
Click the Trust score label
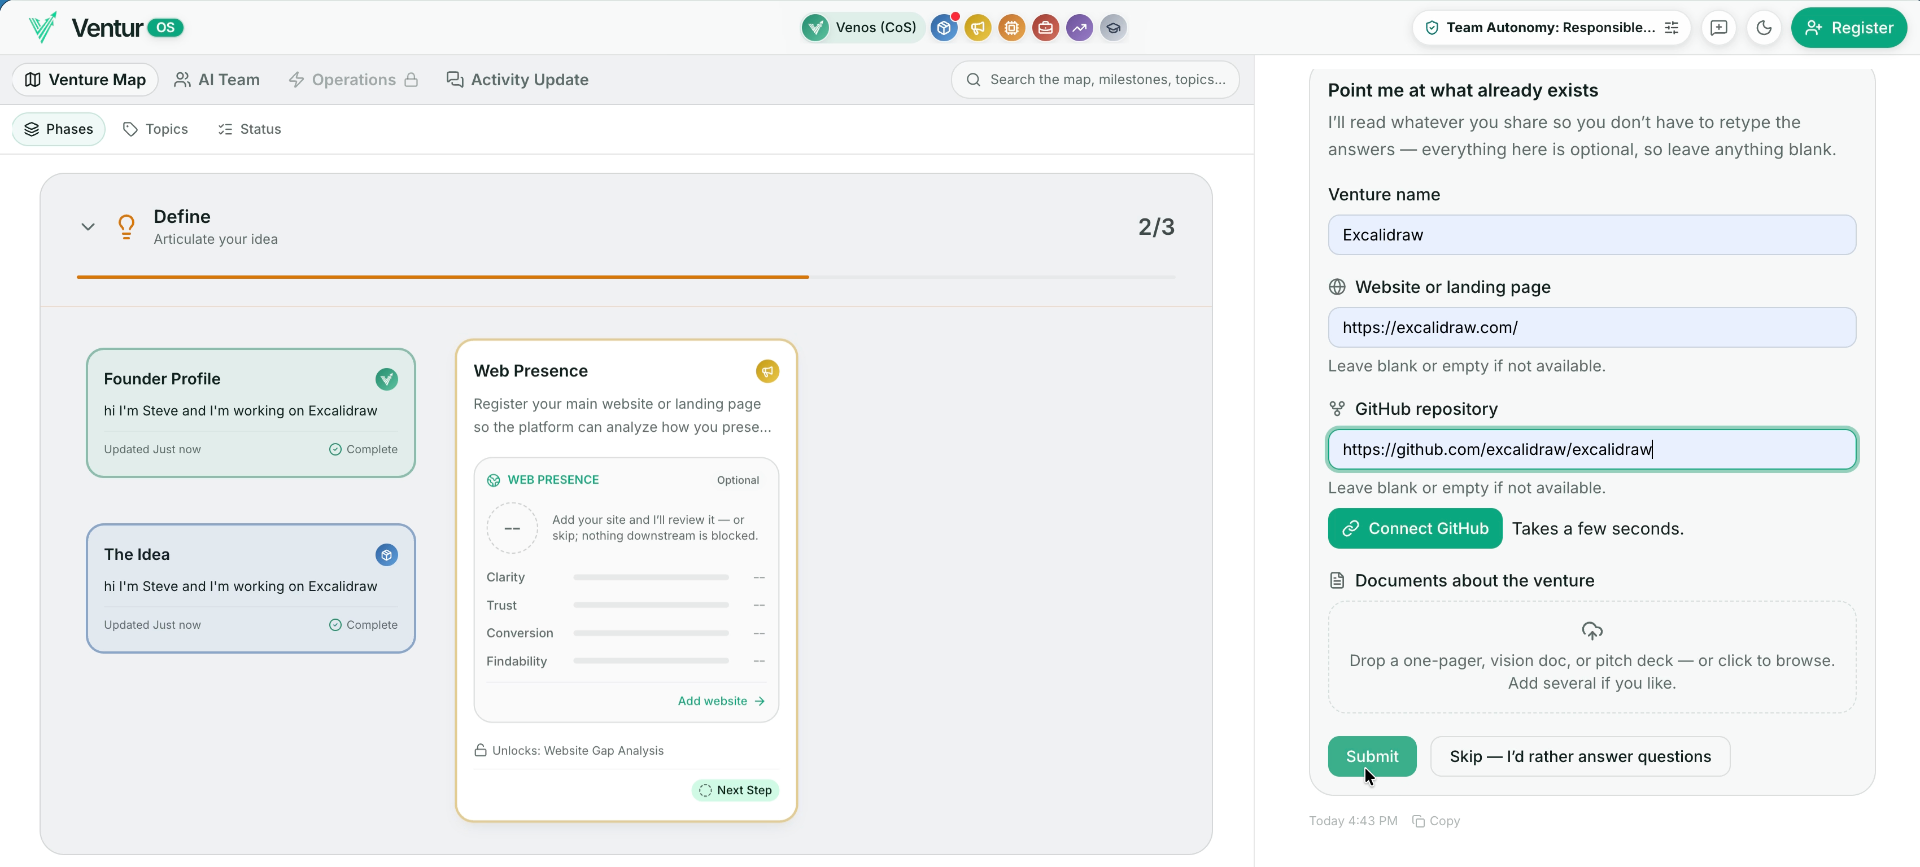tap(502, 605)
